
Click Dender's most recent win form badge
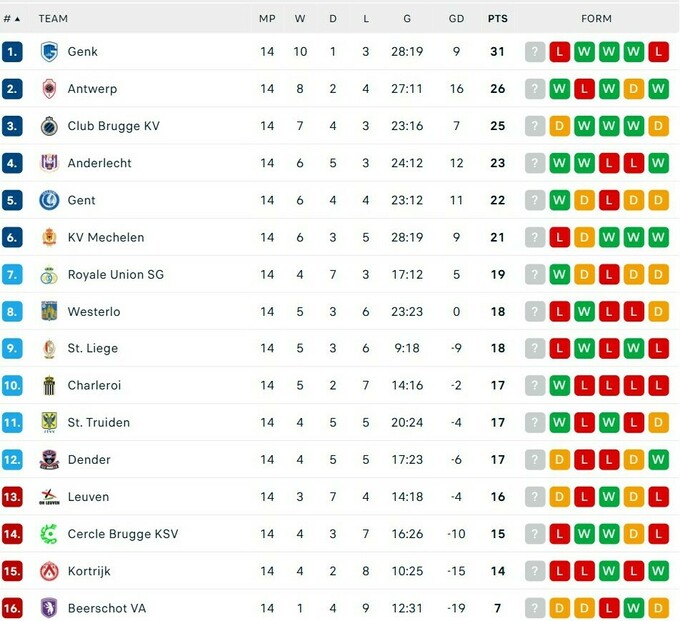pyautogui.click(x=658, y=460)
